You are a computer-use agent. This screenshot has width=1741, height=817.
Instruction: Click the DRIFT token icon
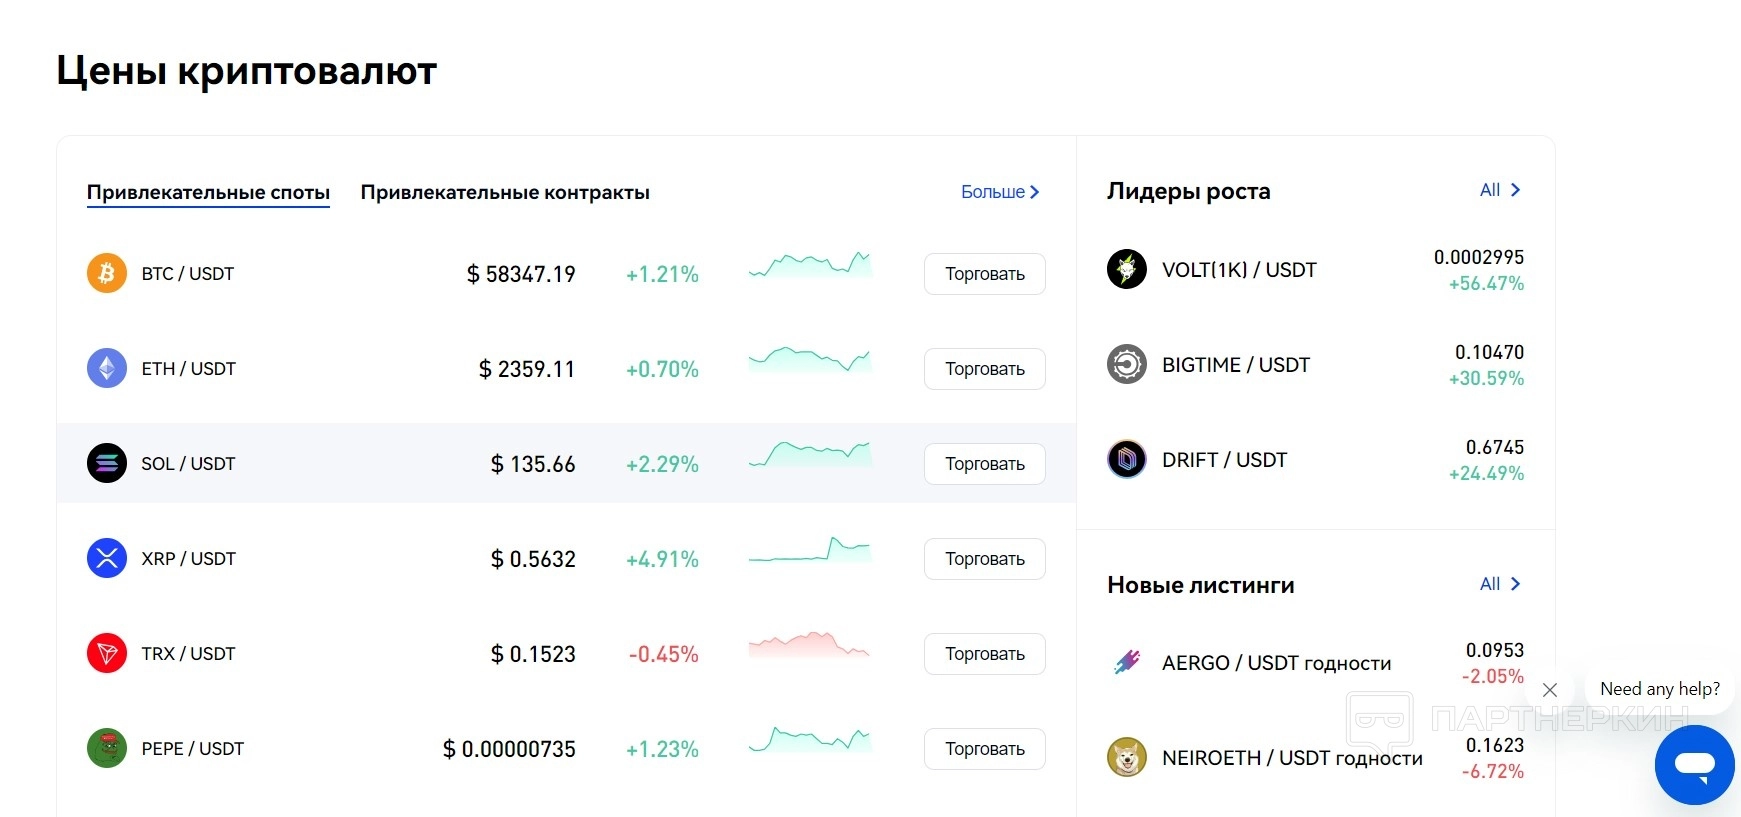pyautogui.click(x=1127, y=459)
